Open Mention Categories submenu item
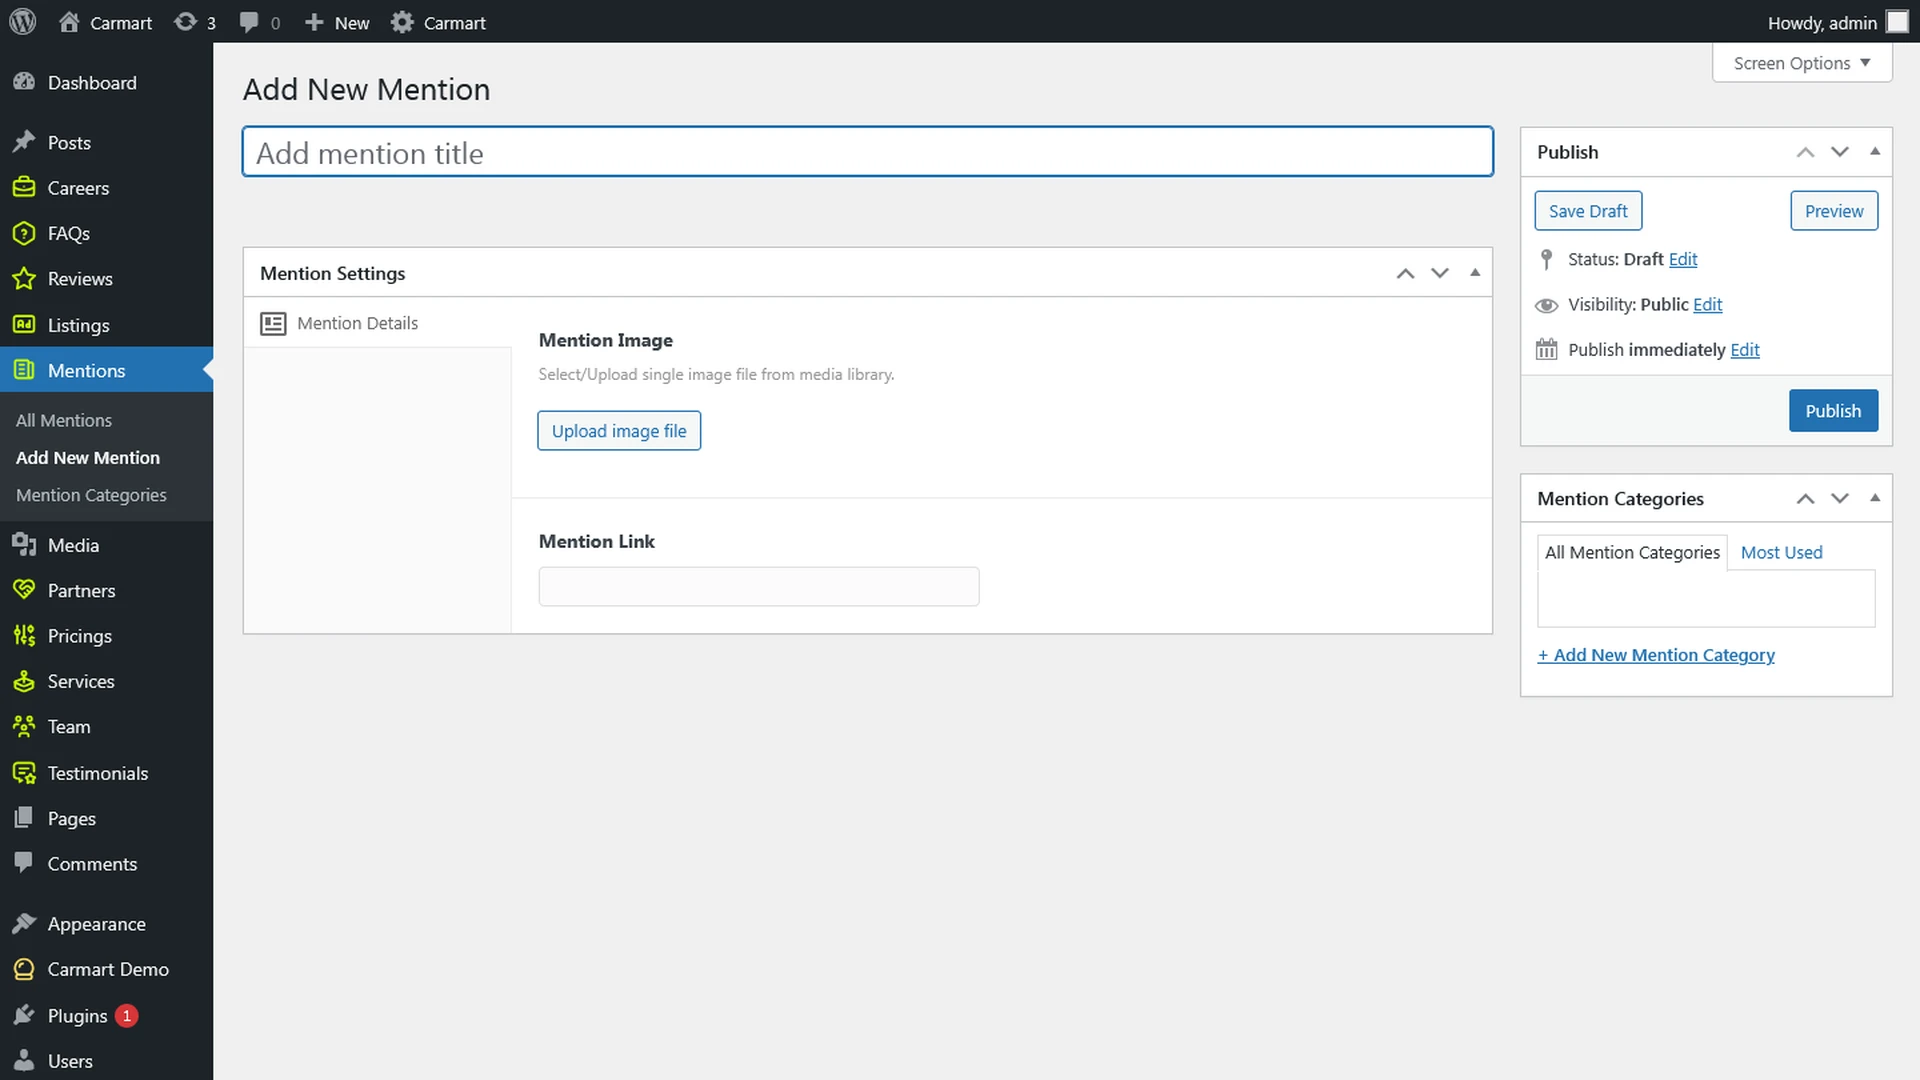The height and width of the screenshot is (1080, 1920). pos(91,495)
